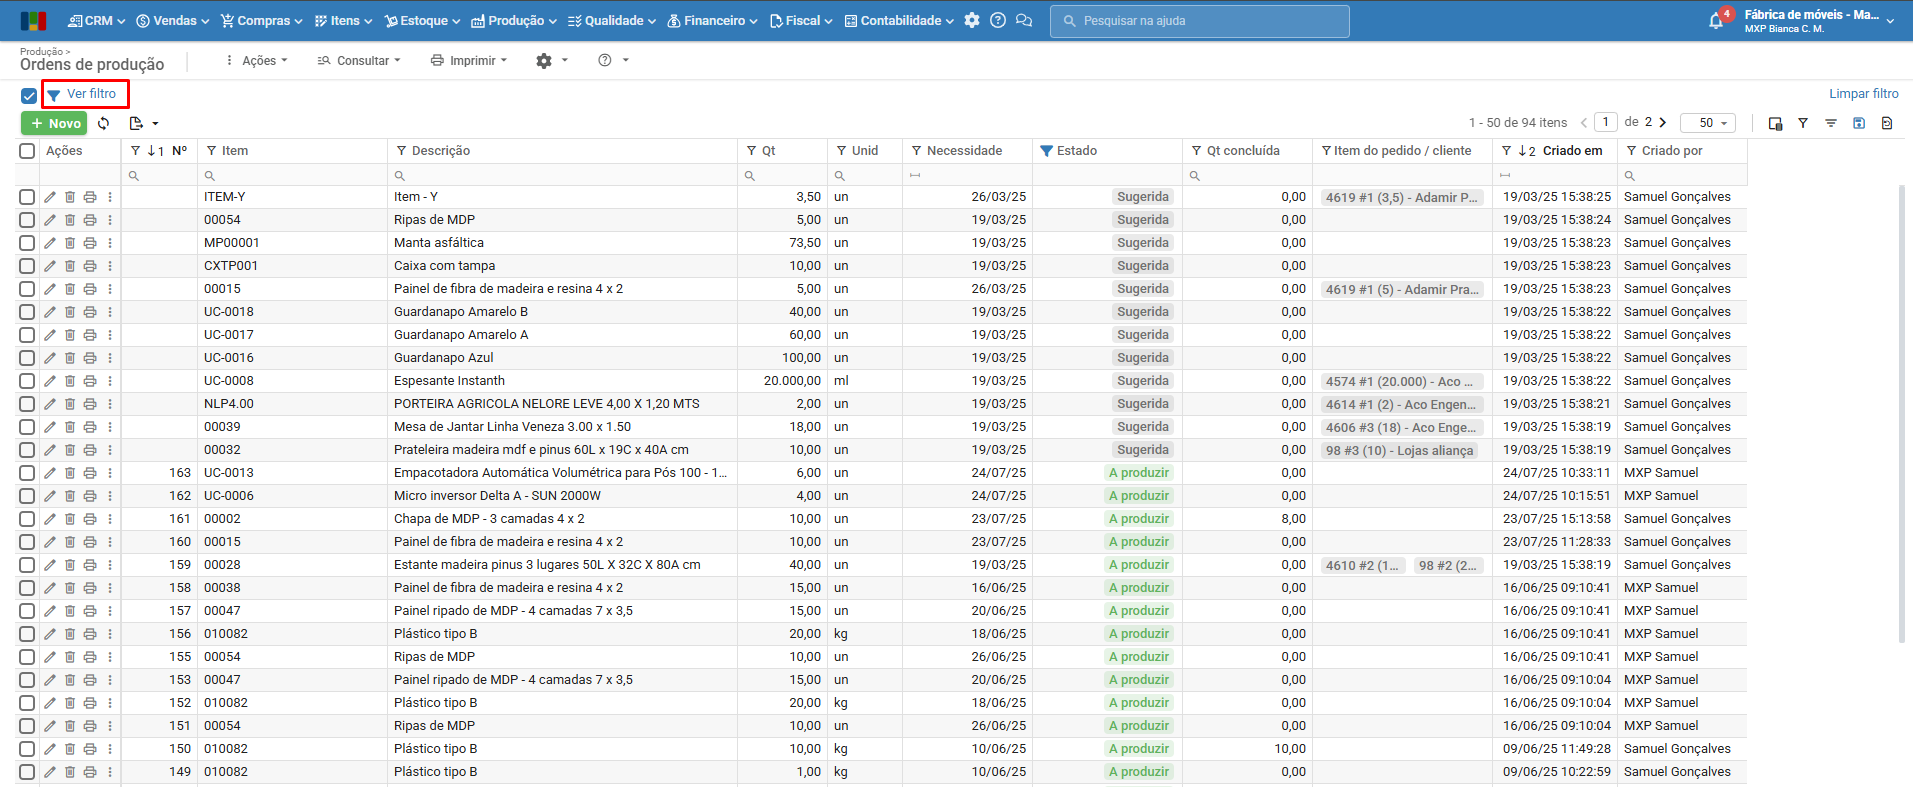
Task: Click the blue save layout icon
Action: coord(1859,123)
